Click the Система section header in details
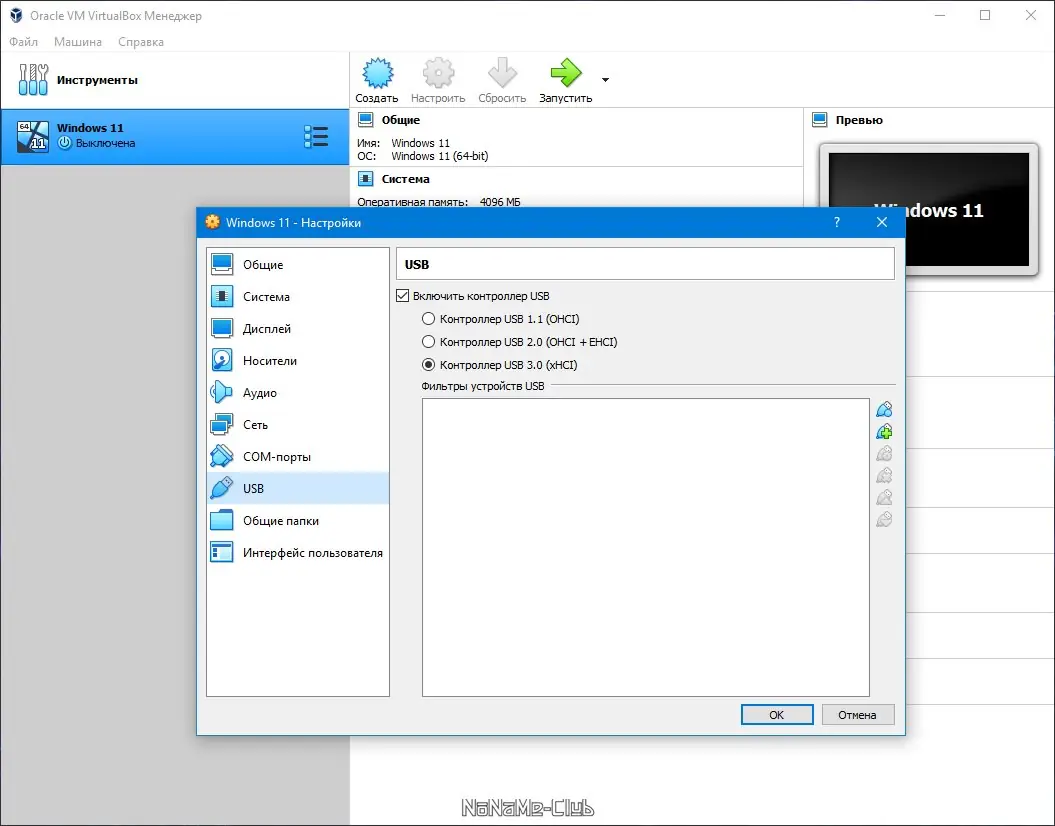Viewport: 1055px width, 826px height. 405,179
